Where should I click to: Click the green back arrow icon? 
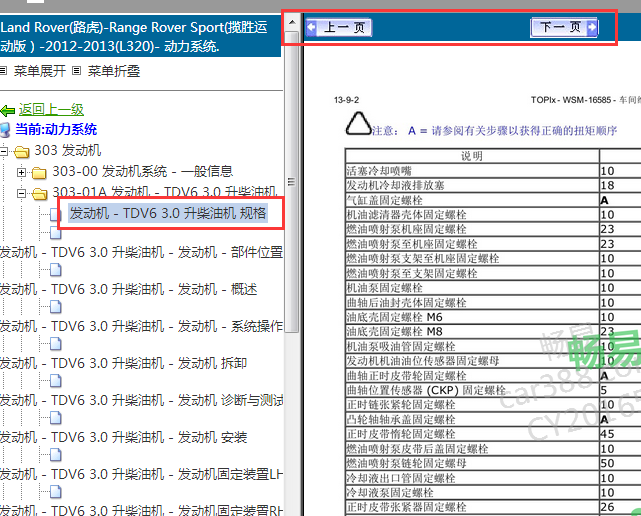pyautogui.click(x=7, y=110)
